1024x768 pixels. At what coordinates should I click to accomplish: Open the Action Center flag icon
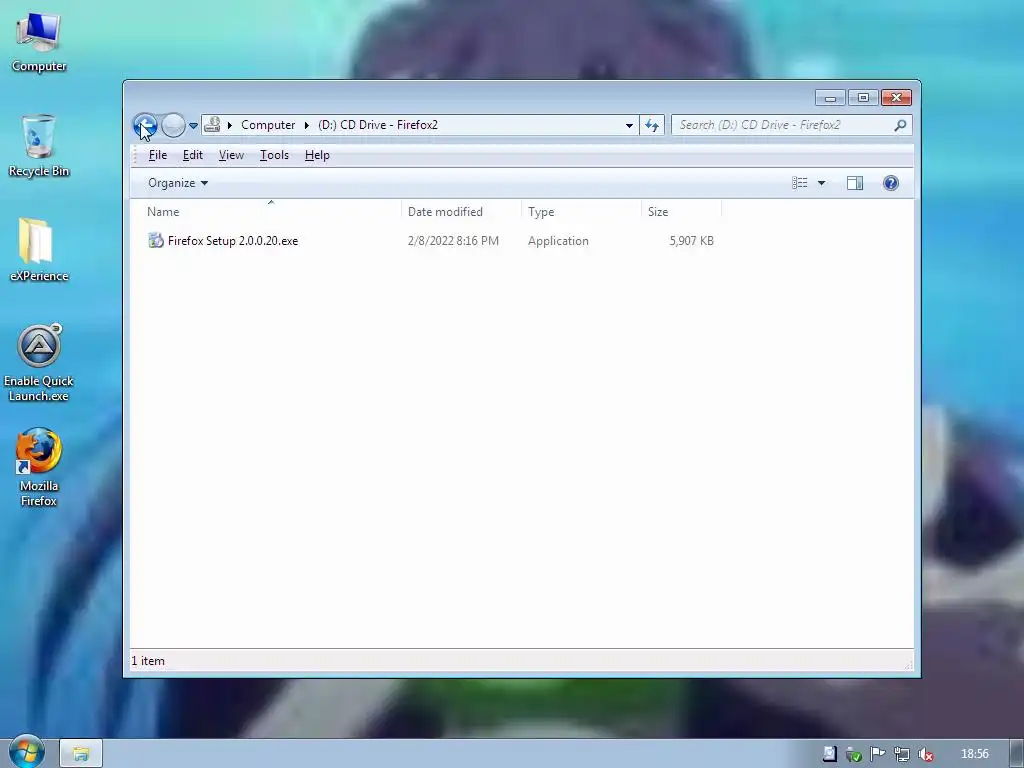click(877, 754)
